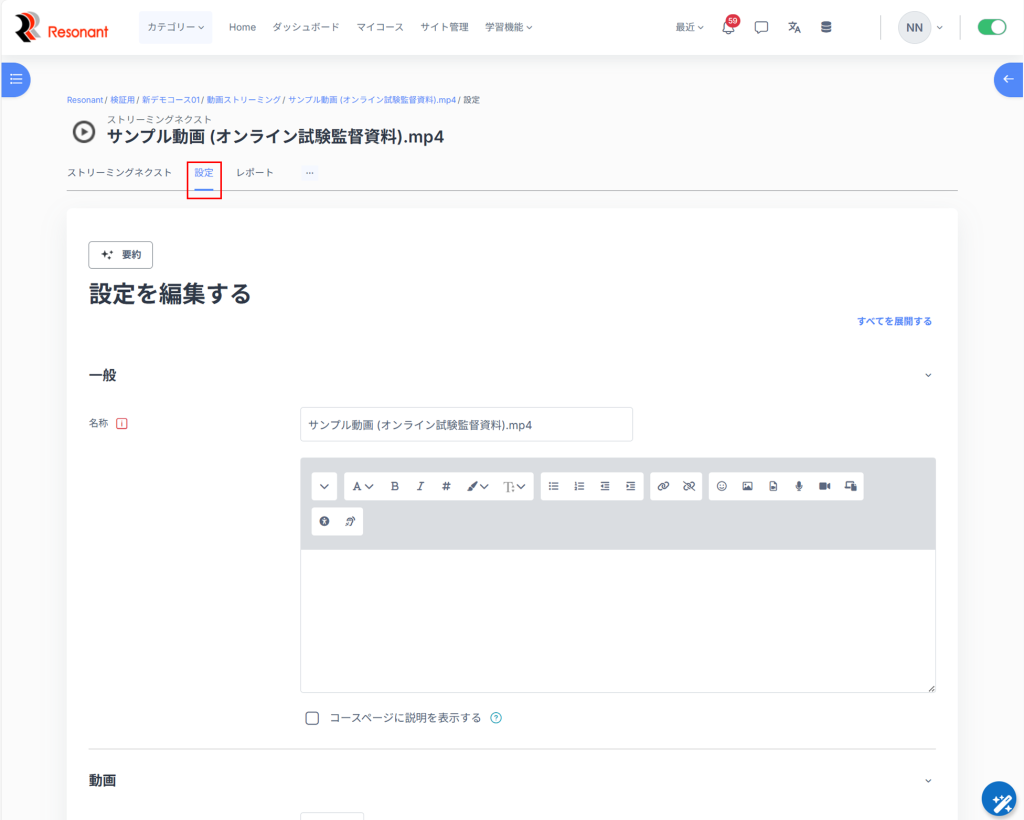Check 'コースページに説明を表示する' checkbox
This screenshot has height=820, width=1024.
pyautogui.click(x=312, y=718)
